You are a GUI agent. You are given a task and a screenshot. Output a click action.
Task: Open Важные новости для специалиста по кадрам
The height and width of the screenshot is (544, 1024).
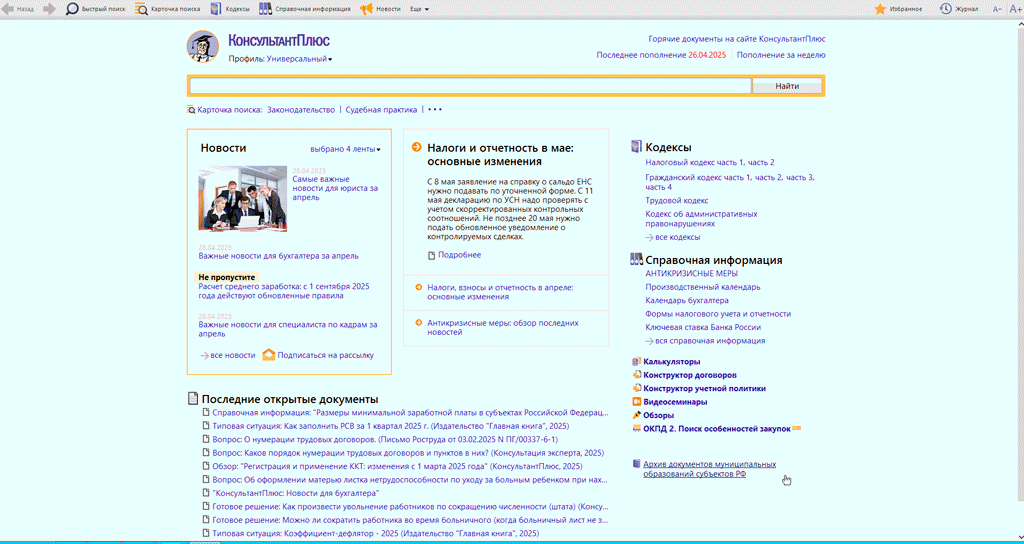click(x=287, y=329)
